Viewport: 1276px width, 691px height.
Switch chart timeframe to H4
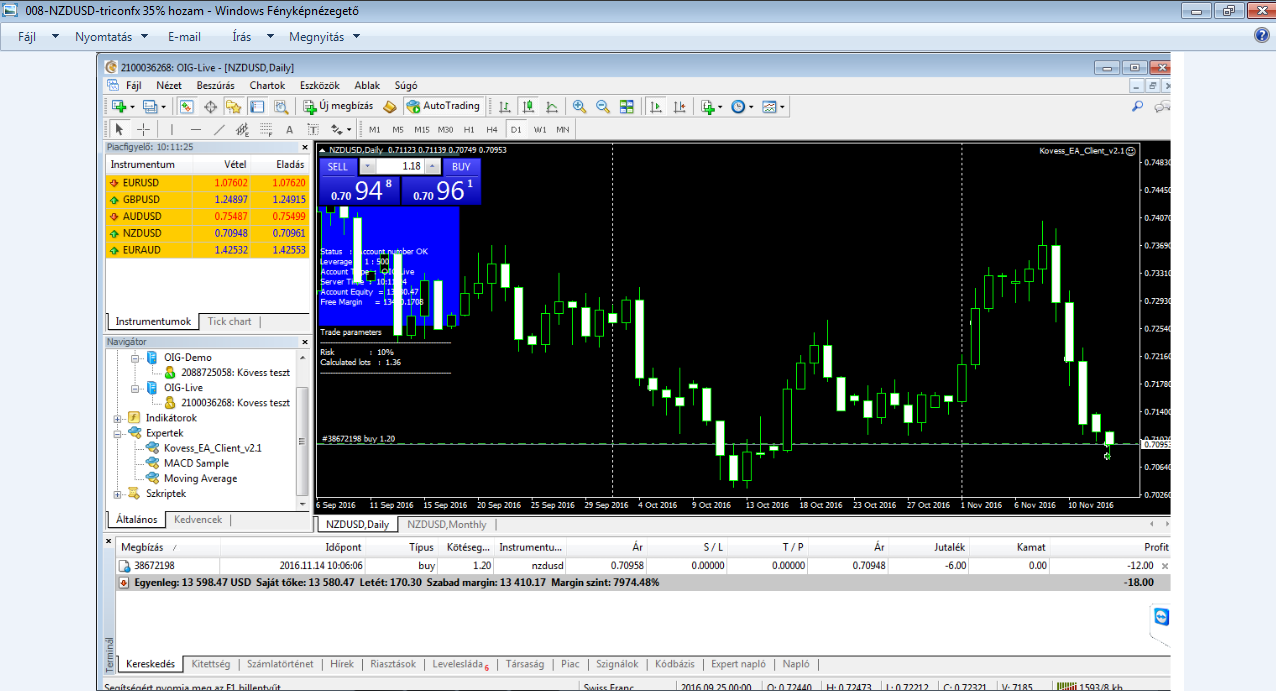pos(491,129)
